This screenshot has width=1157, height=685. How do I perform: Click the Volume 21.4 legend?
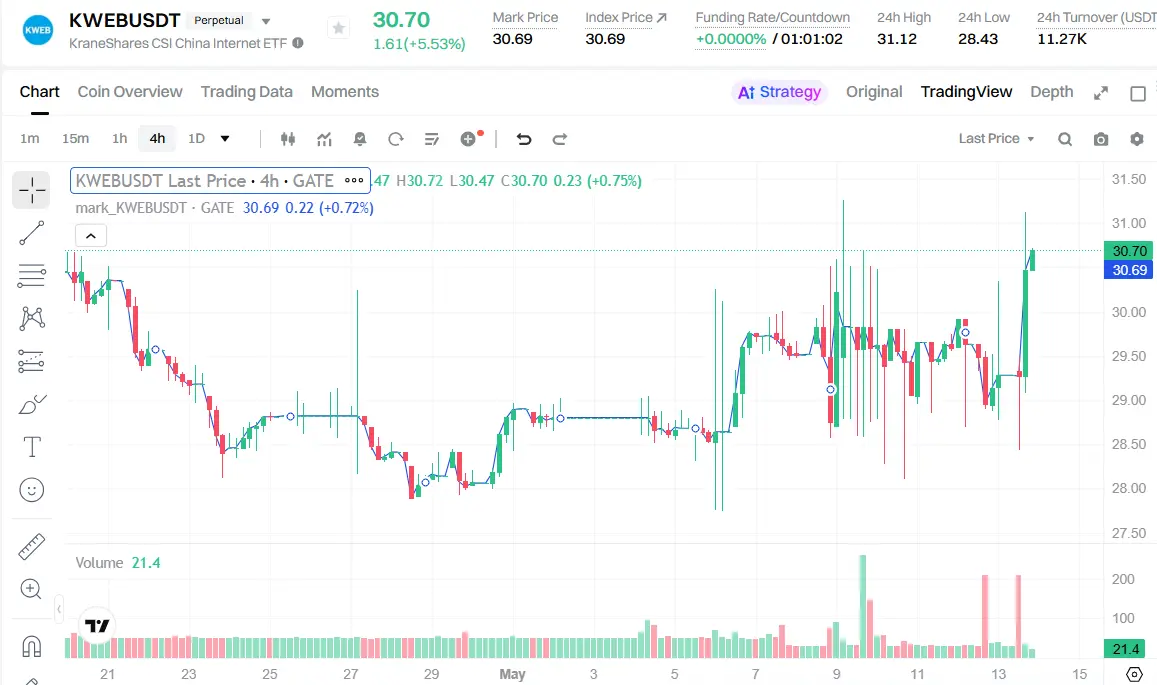(x=117, y=563)
